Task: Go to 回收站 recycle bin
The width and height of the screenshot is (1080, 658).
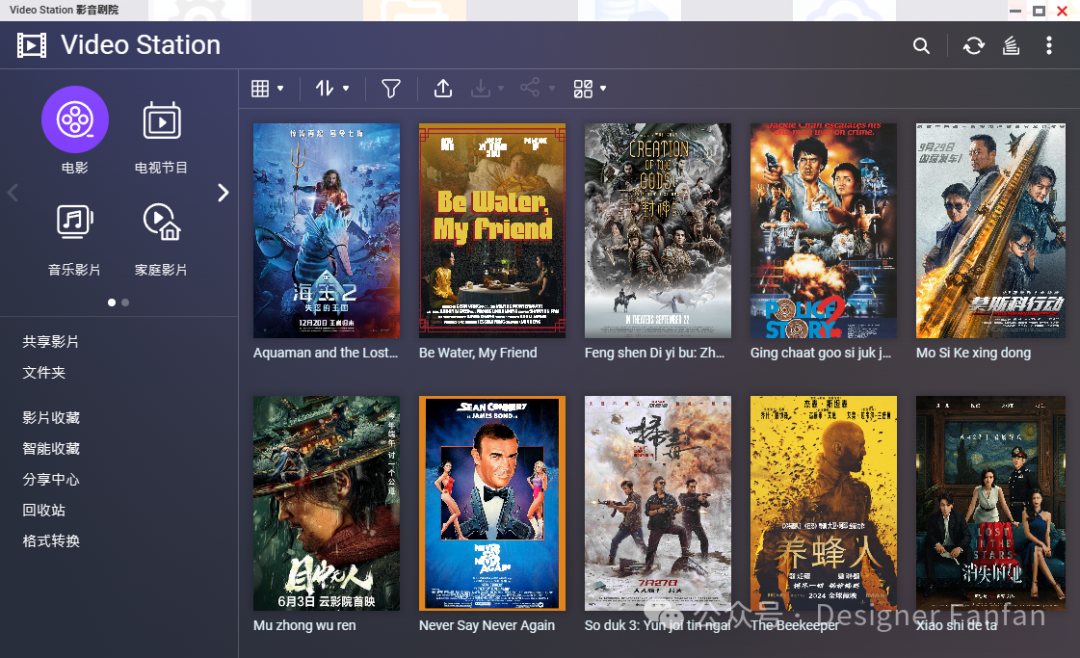Action: (x=44, y=510)
